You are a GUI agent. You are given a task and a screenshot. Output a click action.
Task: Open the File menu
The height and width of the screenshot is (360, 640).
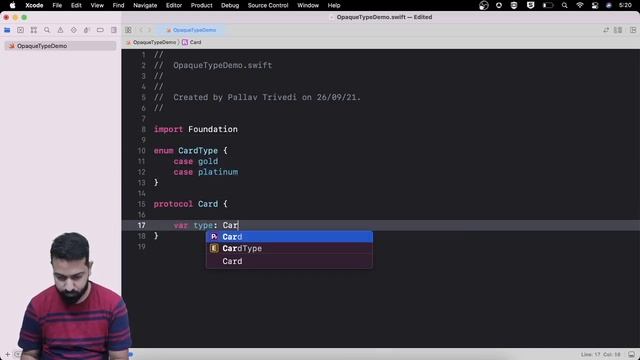pyautogui.click(x=57, y=5)
